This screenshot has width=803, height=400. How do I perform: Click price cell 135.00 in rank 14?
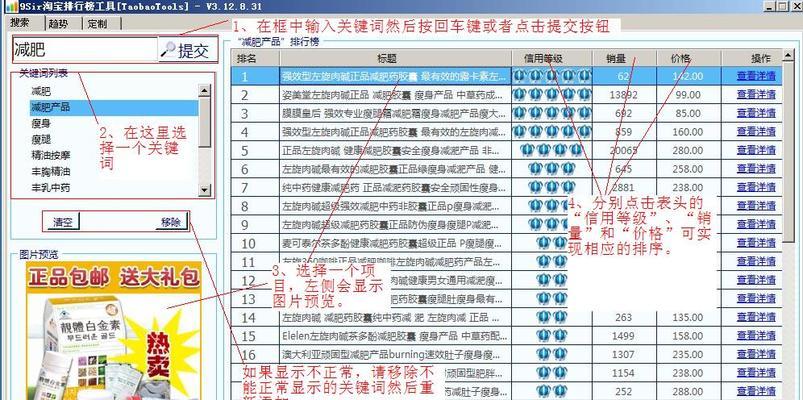tap(688, 317)
